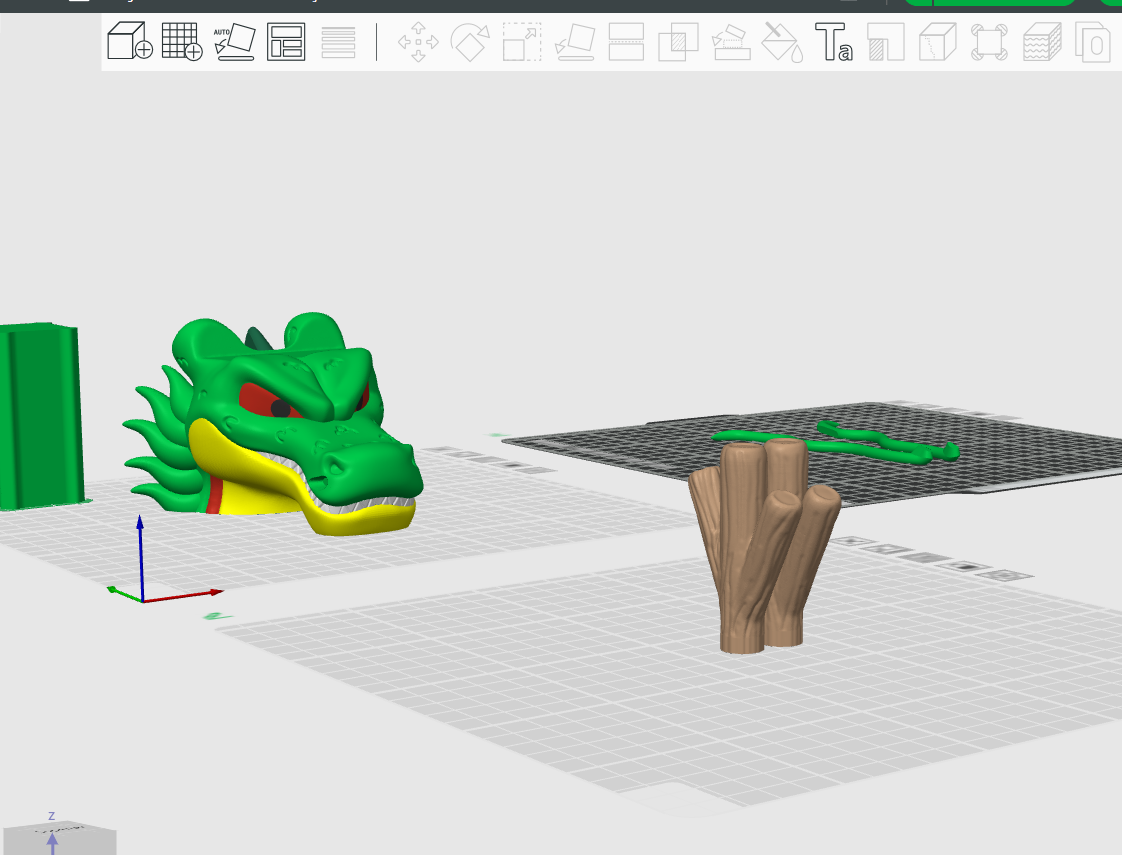Select the Rotate tool
The width and height of the screenshot is (1122, 855).
(x=470, y=41)
